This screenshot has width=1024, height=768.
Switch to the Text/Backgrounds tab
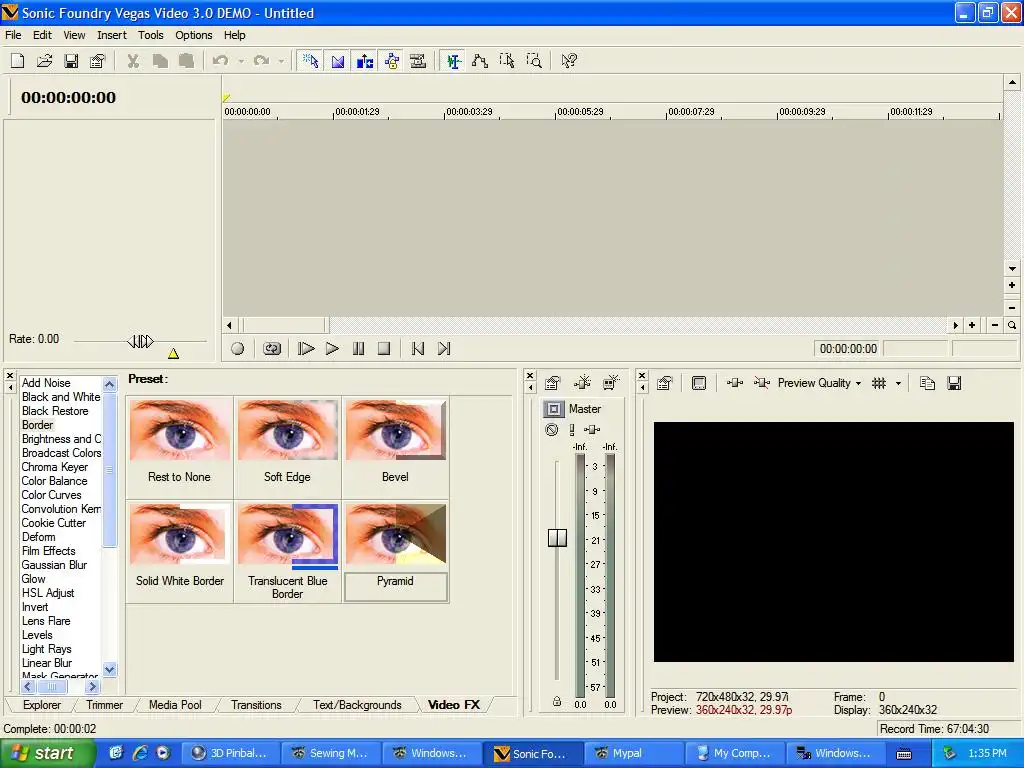click(x=357, y=705)
